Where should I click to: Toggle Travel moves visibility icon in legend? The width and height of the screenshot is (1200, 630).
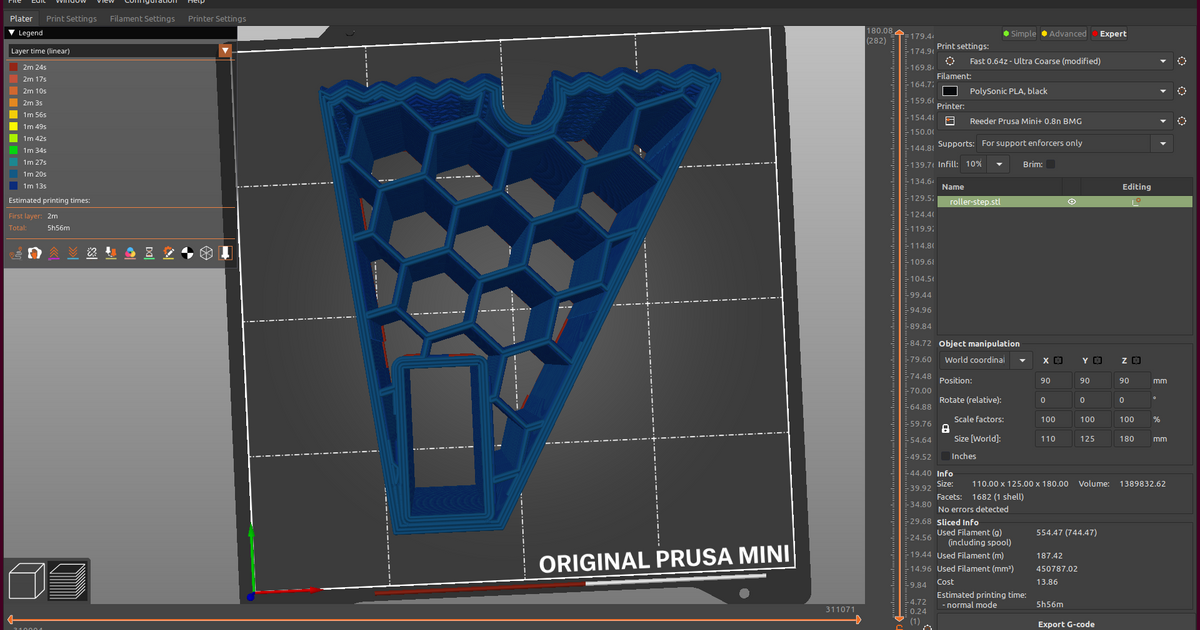click(x=17, y=253)
